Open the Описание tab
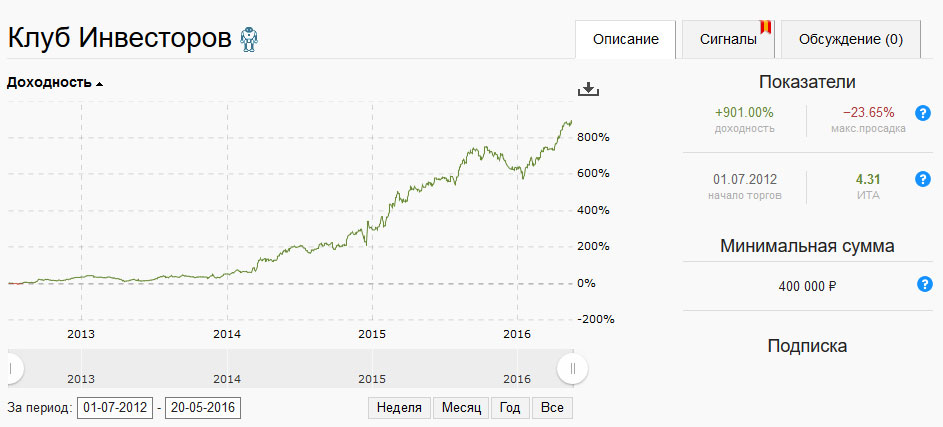Viewport: 943px width, 427px height. 626,40
